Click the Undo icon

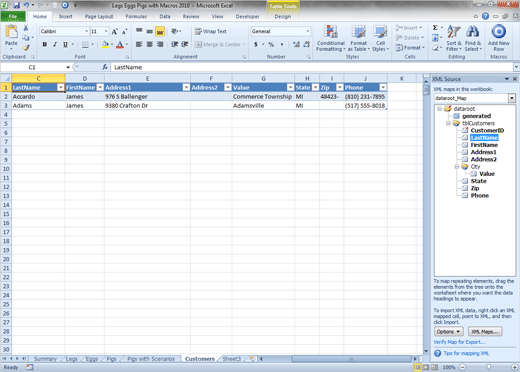click(x=26, y=5)
